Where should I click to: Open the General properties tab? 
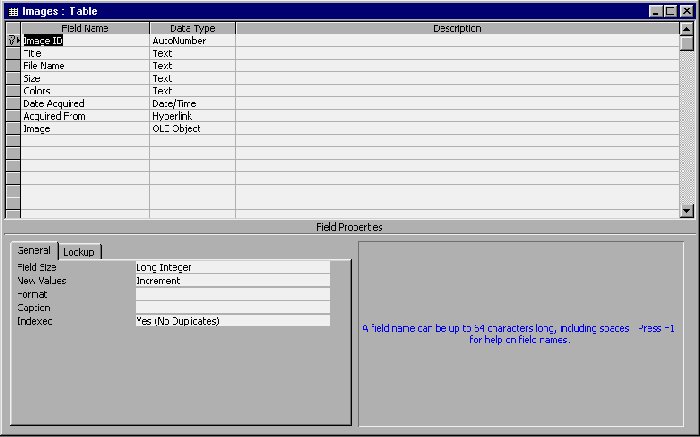[34, 251]
